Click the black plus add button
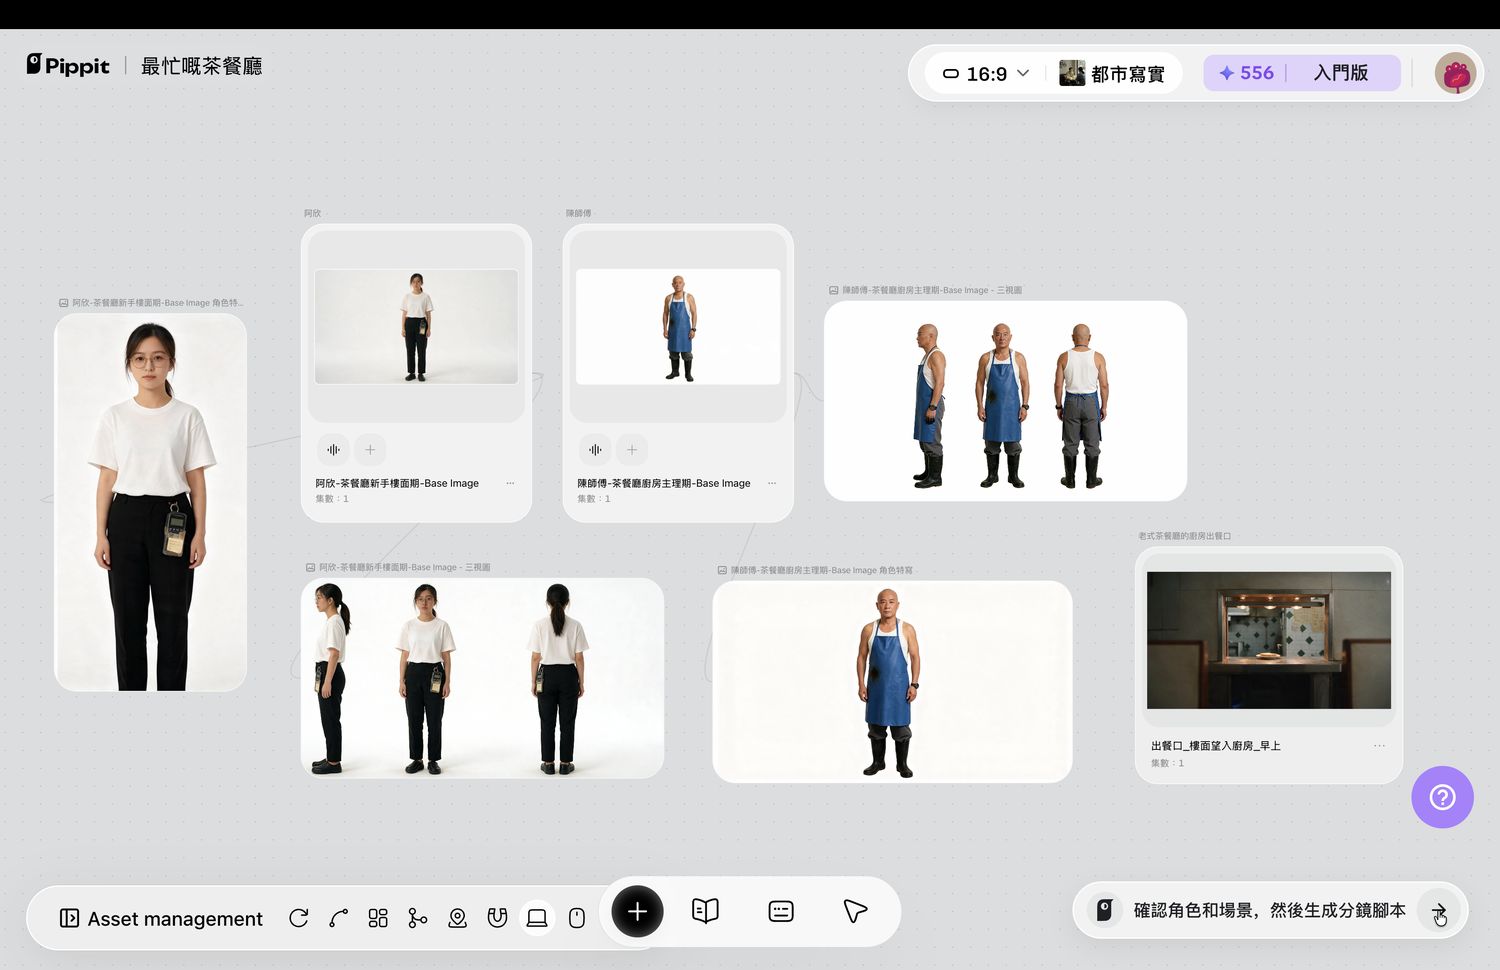 click(637, 911)
